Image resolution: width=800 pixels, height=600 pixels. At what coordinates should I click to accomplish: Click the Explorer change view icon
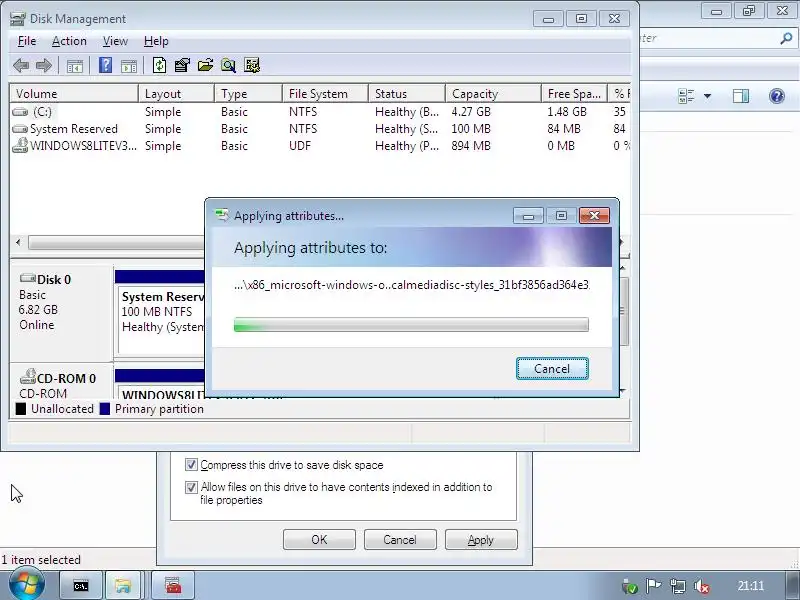point(686,96)
